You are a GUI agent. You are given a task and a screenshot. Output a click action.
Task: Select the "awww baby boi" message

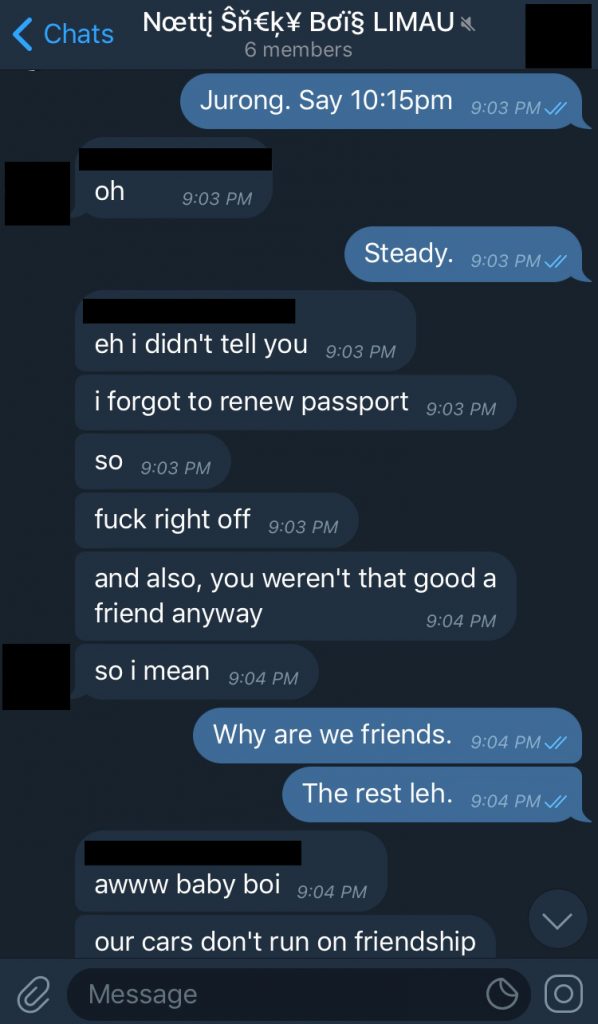(x=231, y=871)
